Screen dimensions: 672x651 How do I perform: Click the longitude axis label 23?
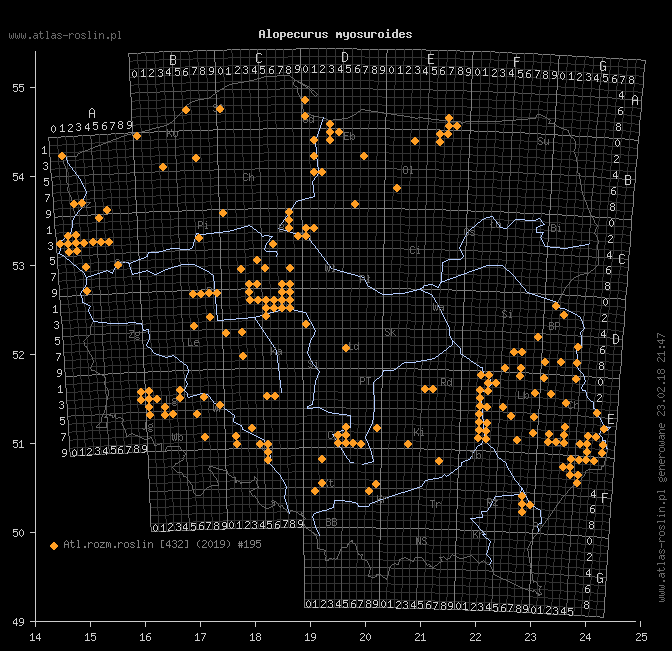[x=531, y=637]
